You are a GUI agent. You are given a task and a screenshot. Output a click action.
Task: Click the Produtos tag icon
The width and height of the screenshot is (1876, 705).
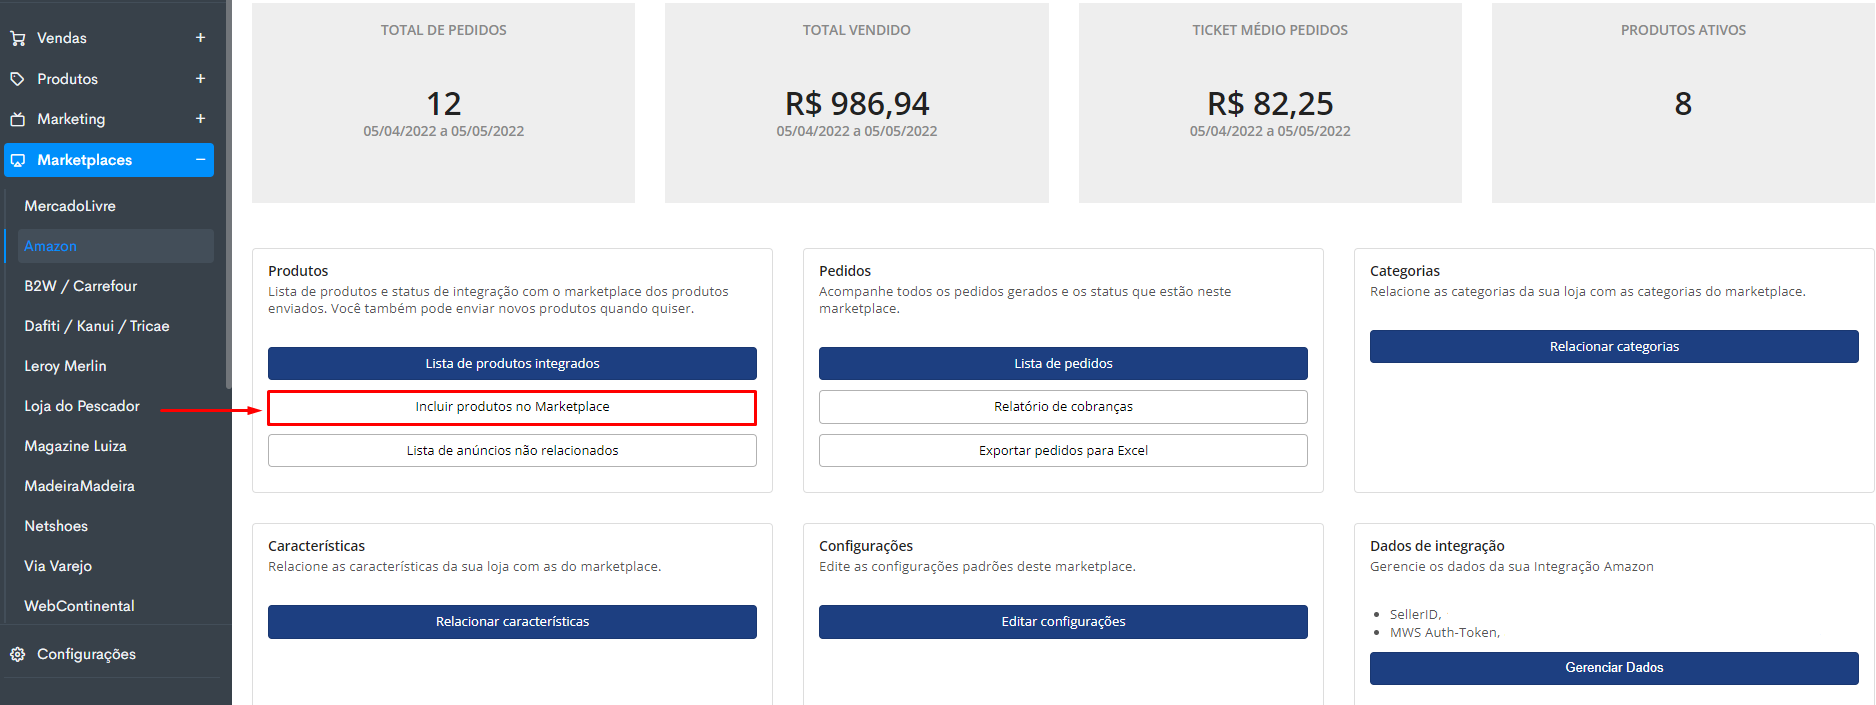point(18,79)
